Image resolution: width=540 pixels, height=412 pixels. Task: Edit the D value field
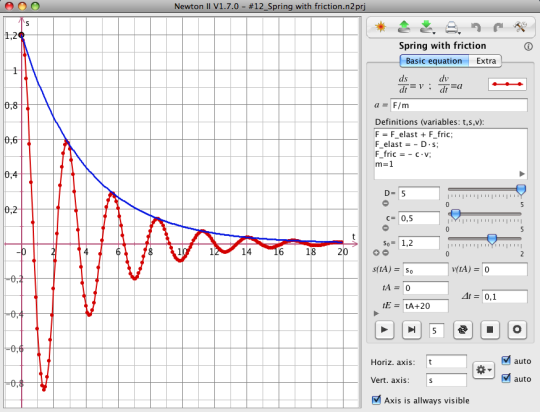tap(419, 193)
